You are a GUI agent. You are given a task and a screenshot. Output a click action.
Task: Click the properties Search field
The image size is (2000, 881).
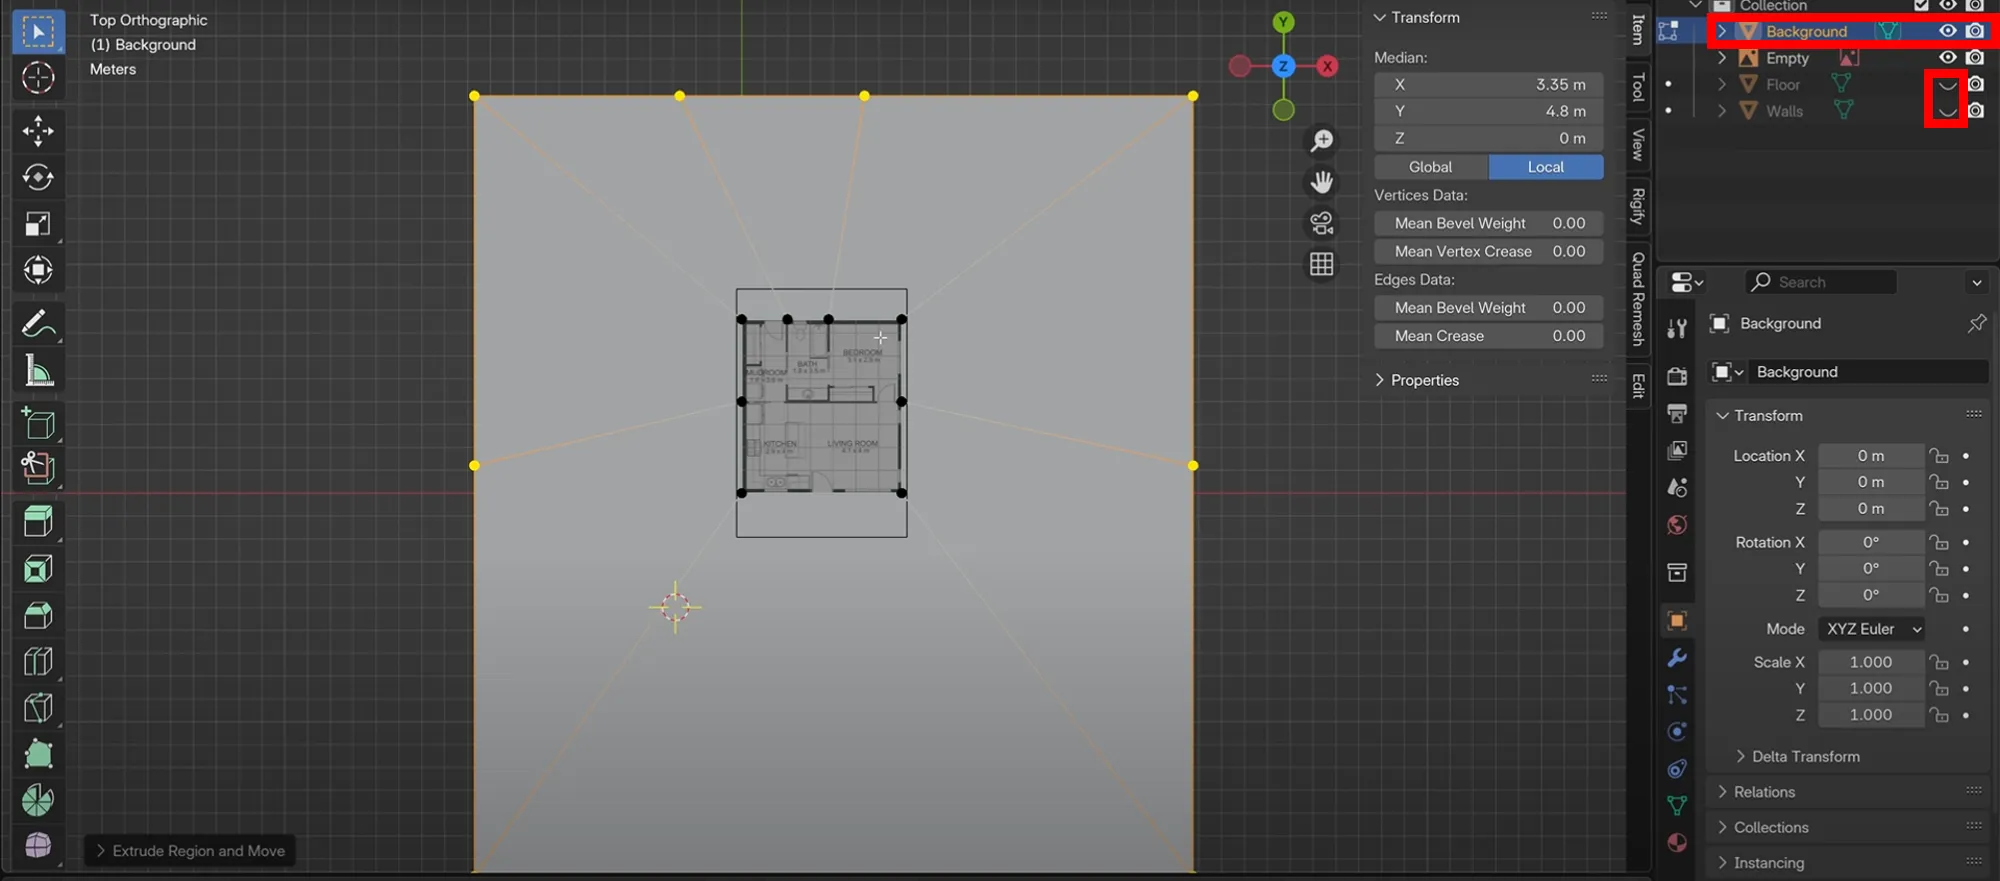(x=1822, y=283)
